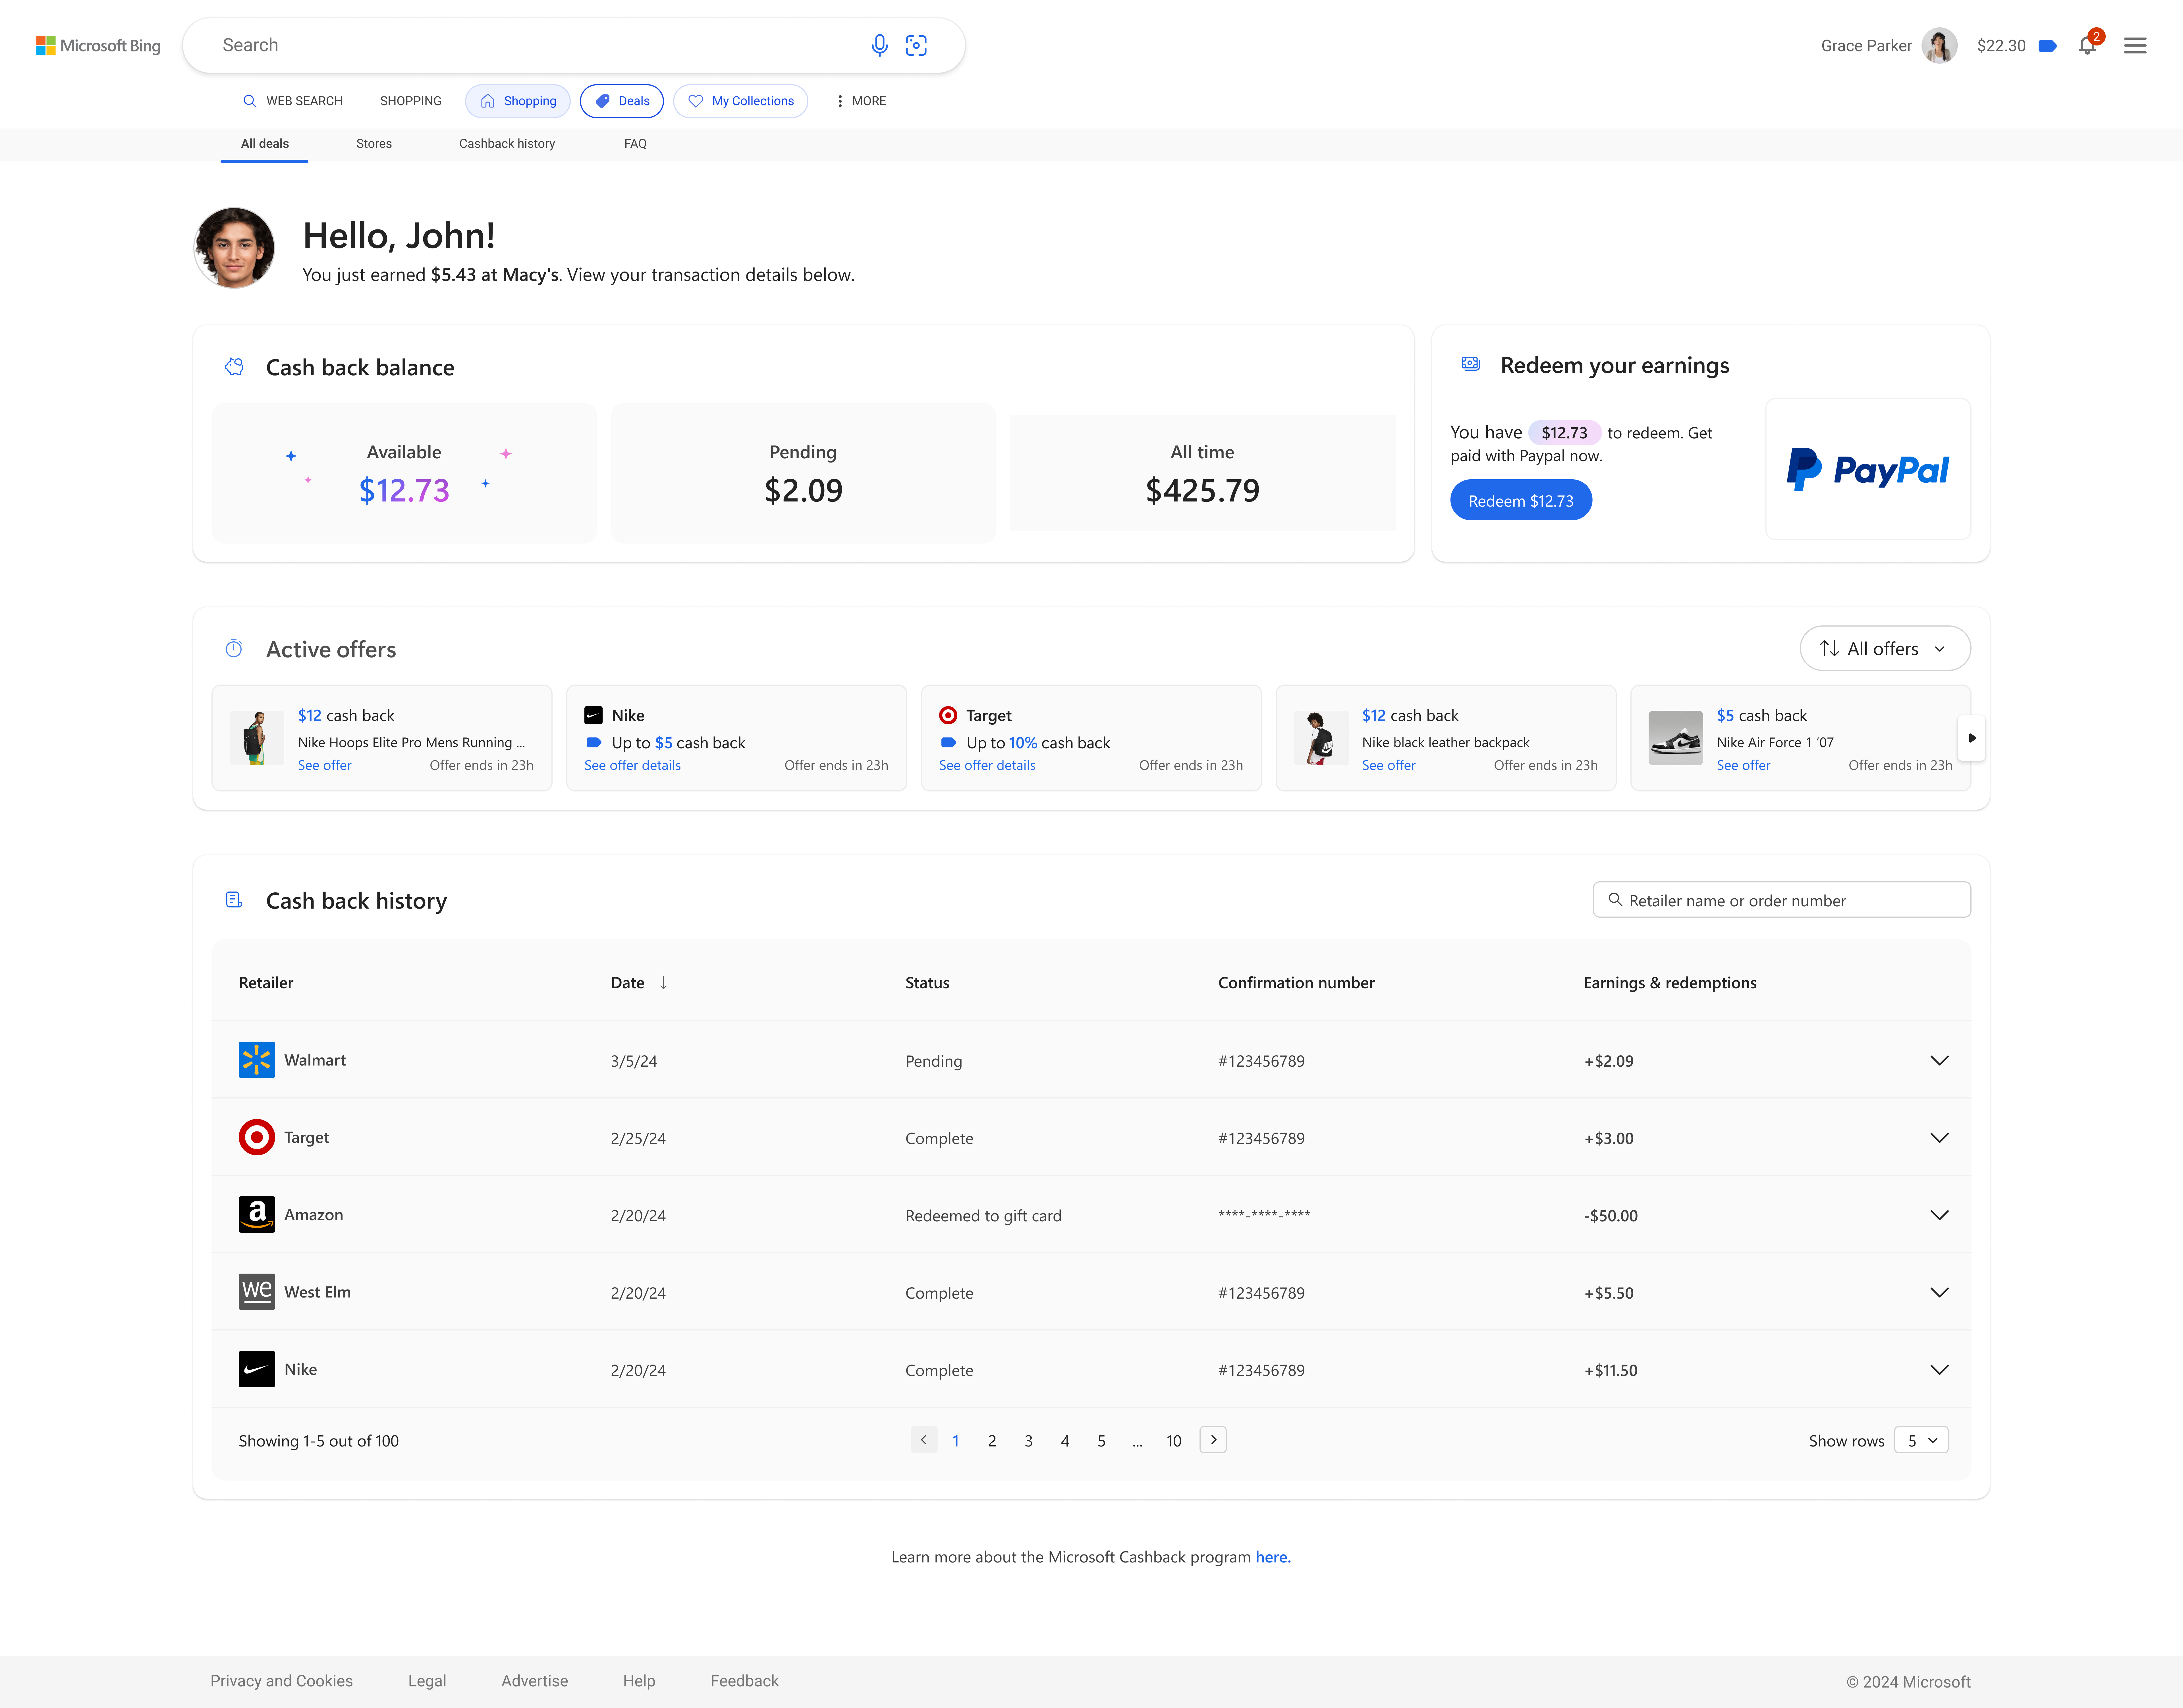The image size is (2183, 1708).
Task: Go to page 3 of history
Action: [1028, 1441]
